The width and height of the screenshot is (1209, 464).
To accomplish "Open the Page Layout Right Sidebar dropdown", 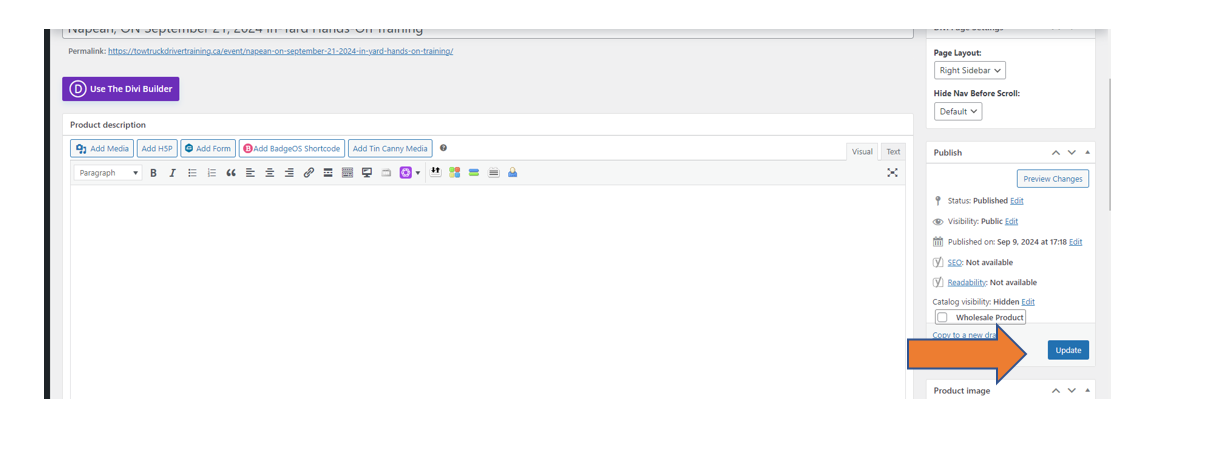I will 969,71.
